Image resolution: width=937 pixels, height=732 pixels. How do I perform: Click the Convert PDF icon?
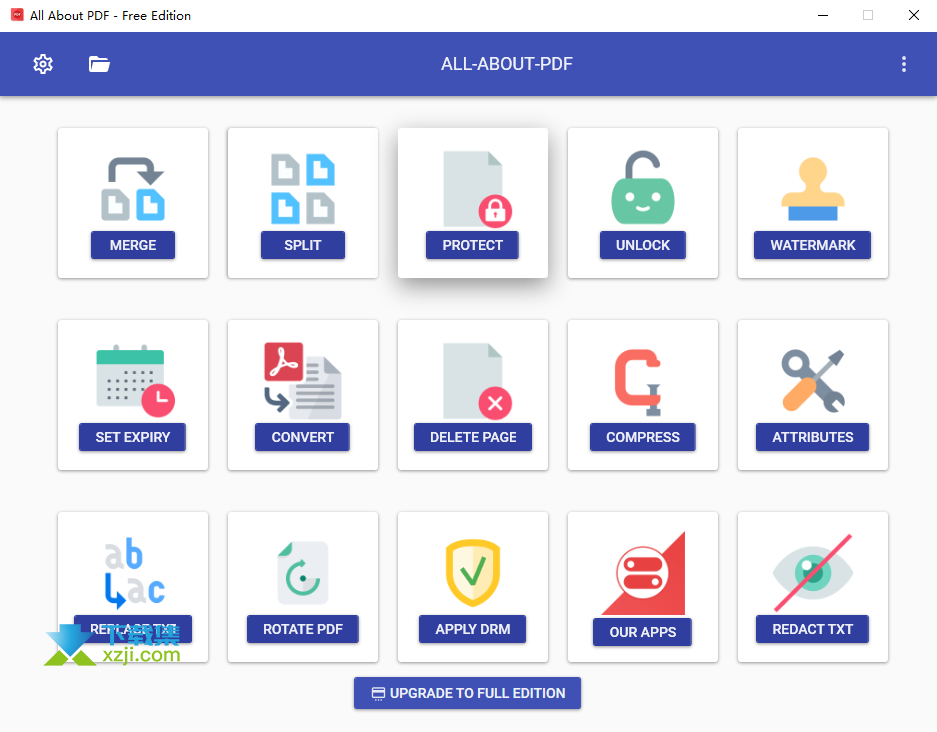click(x=303, y=381)
